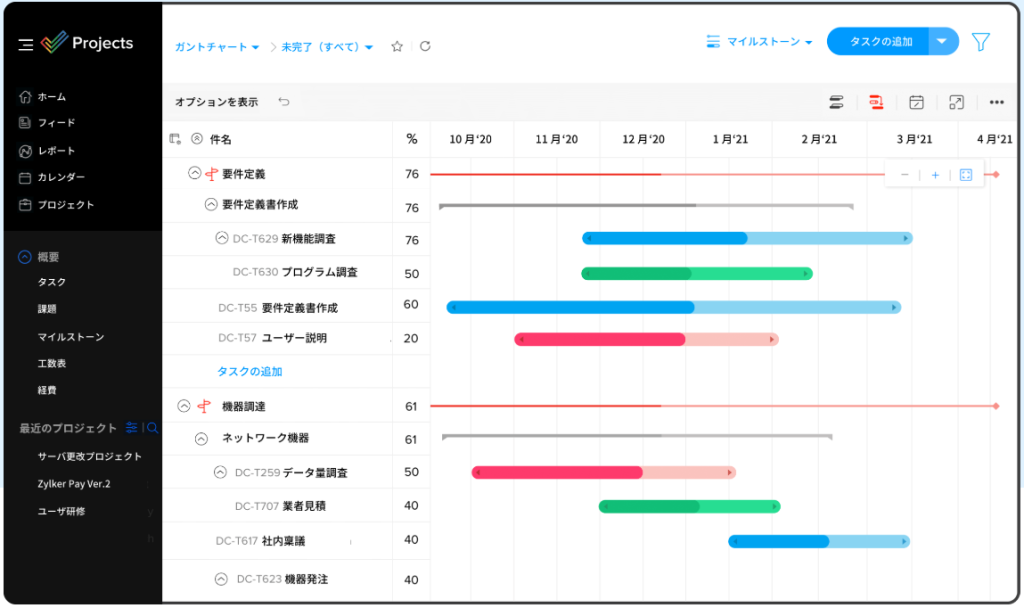Click the タスクの追加 blue button
This screenshot has height=608, width=1024.
tap(880, 42)
